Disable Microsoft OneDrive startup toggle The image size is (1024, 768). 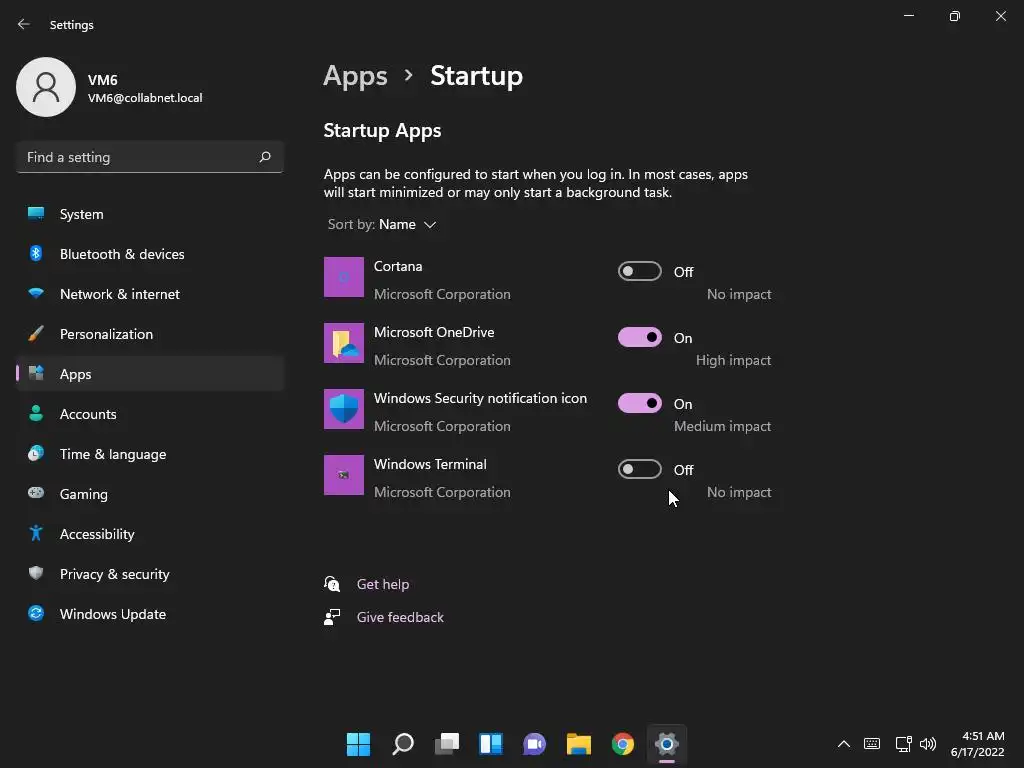639,337
